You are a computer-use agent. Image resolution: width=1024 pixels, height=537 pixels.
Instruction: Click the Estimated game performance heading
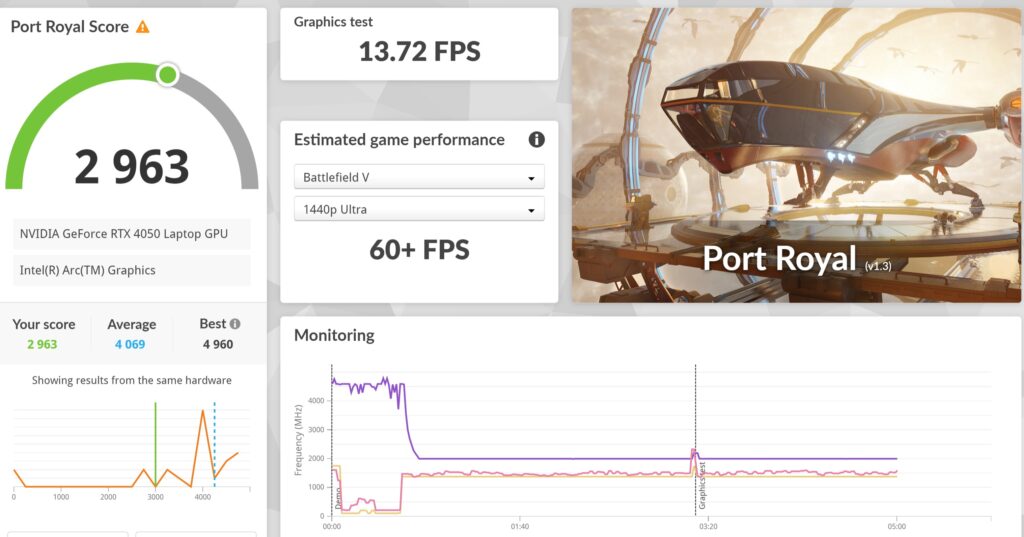(x=399, y=140)
